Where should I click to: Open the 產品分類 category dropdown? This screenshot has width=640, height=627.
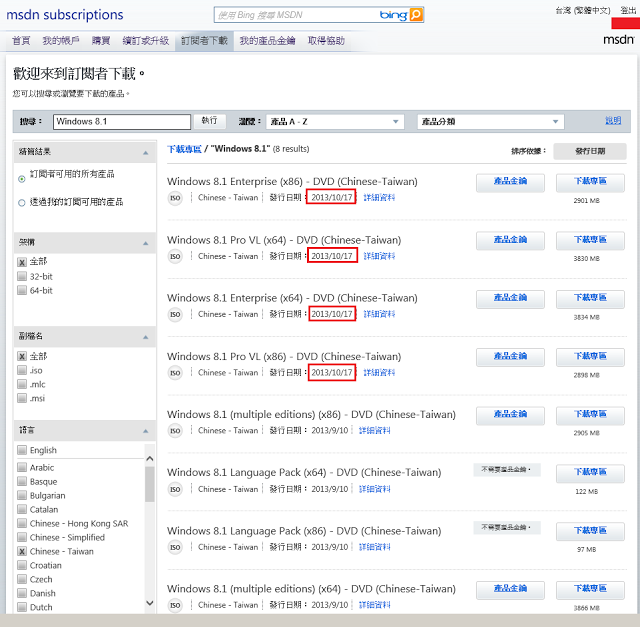point(491,122)
